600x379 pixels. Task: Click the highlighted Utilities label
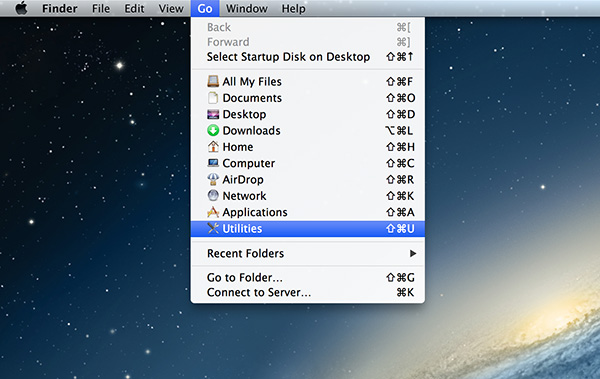click(242, 229)
